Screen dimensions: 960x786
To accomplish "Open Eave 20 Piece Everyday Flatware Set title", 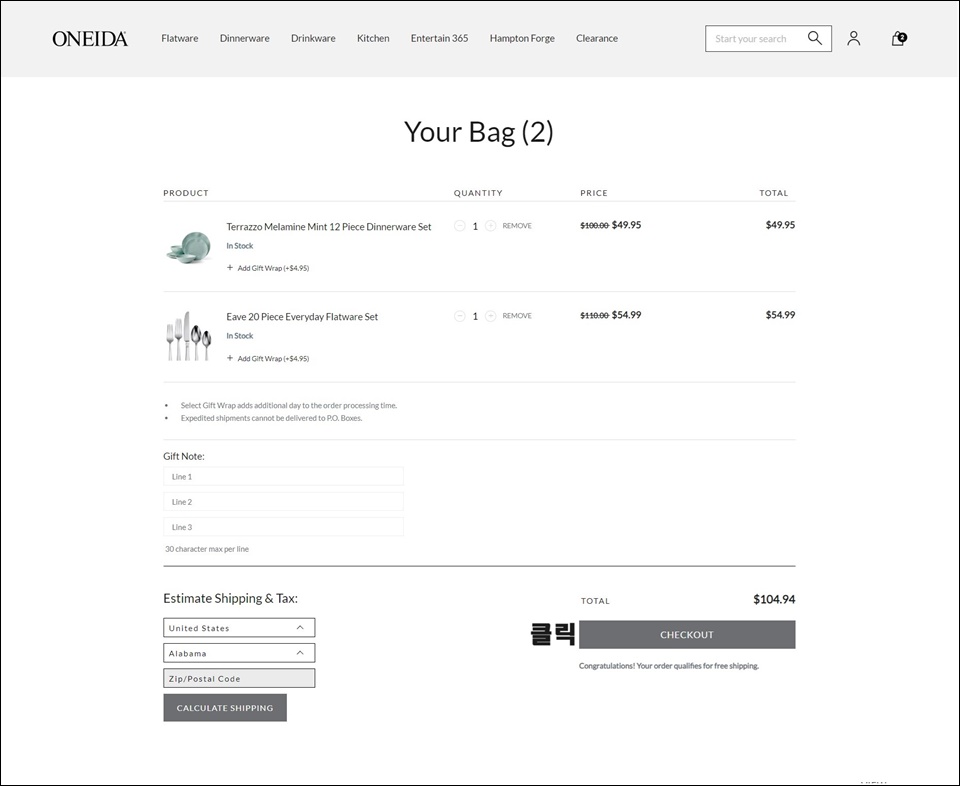I will pyautogui.click(x=302, y=316).
